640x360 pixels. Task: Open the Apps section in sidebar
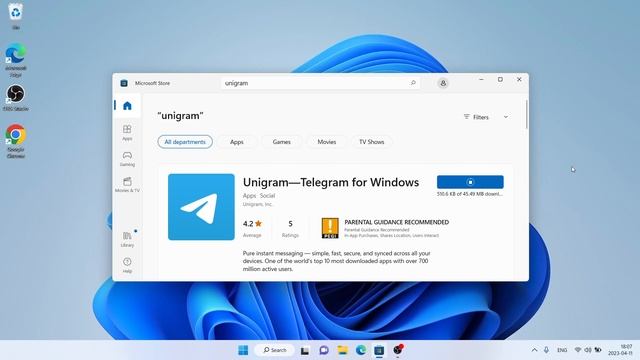point(127,133)
